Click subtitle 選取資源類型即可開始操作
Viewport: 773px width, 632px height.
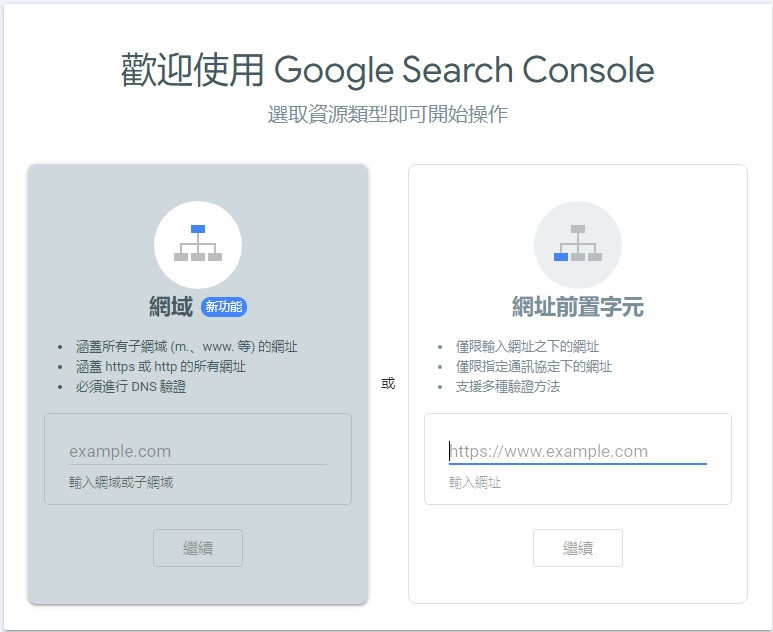tap(387, 114)
